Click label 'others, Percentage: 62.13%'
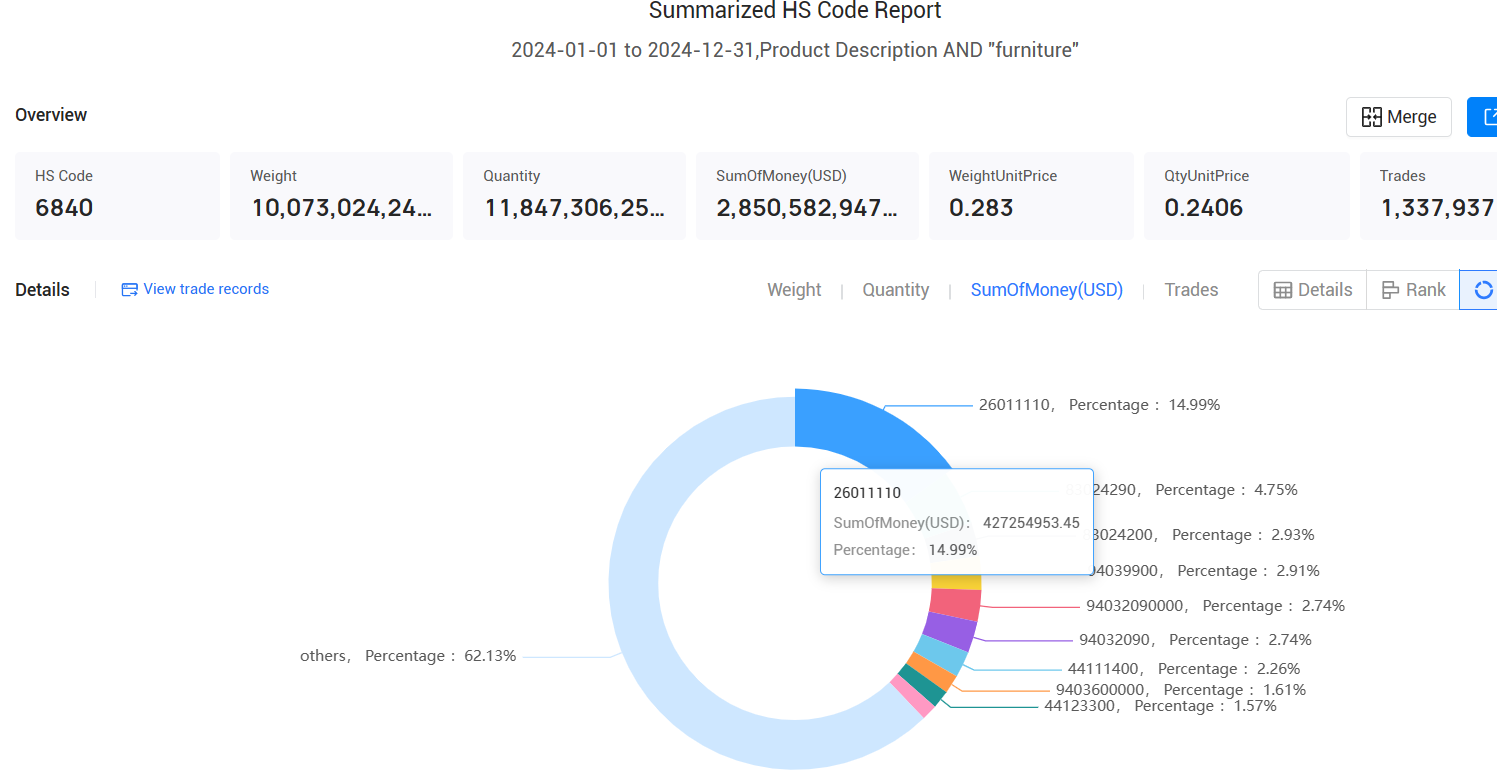1497x774 pixels. pos(408,656)
